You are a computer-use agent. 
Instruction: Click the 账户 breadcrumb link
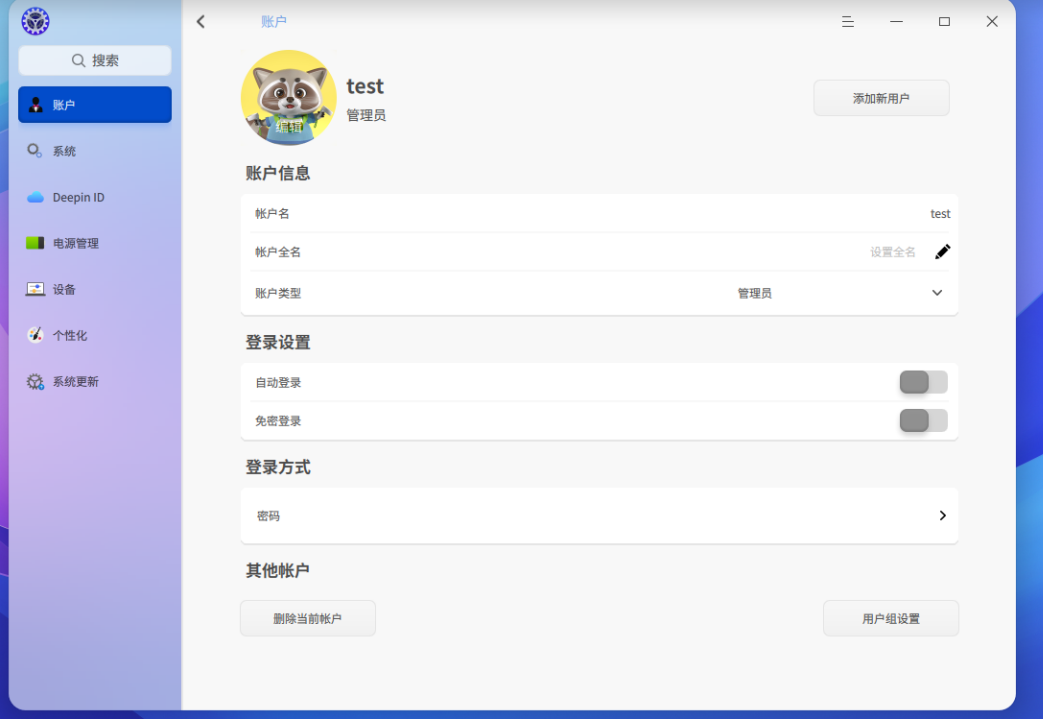pos(273,21)
